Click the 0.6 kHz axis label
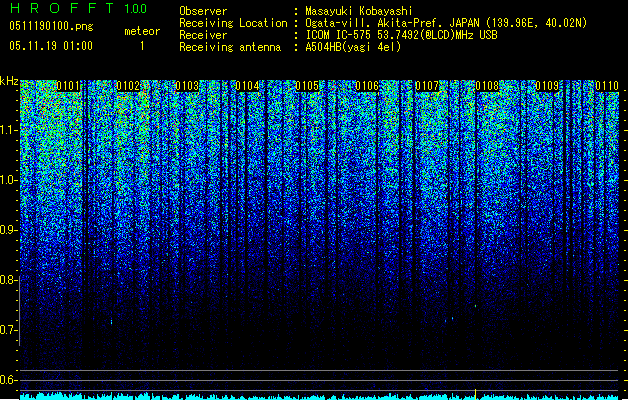The height and width of the screenshot is (400, 629). coord(8,380)
